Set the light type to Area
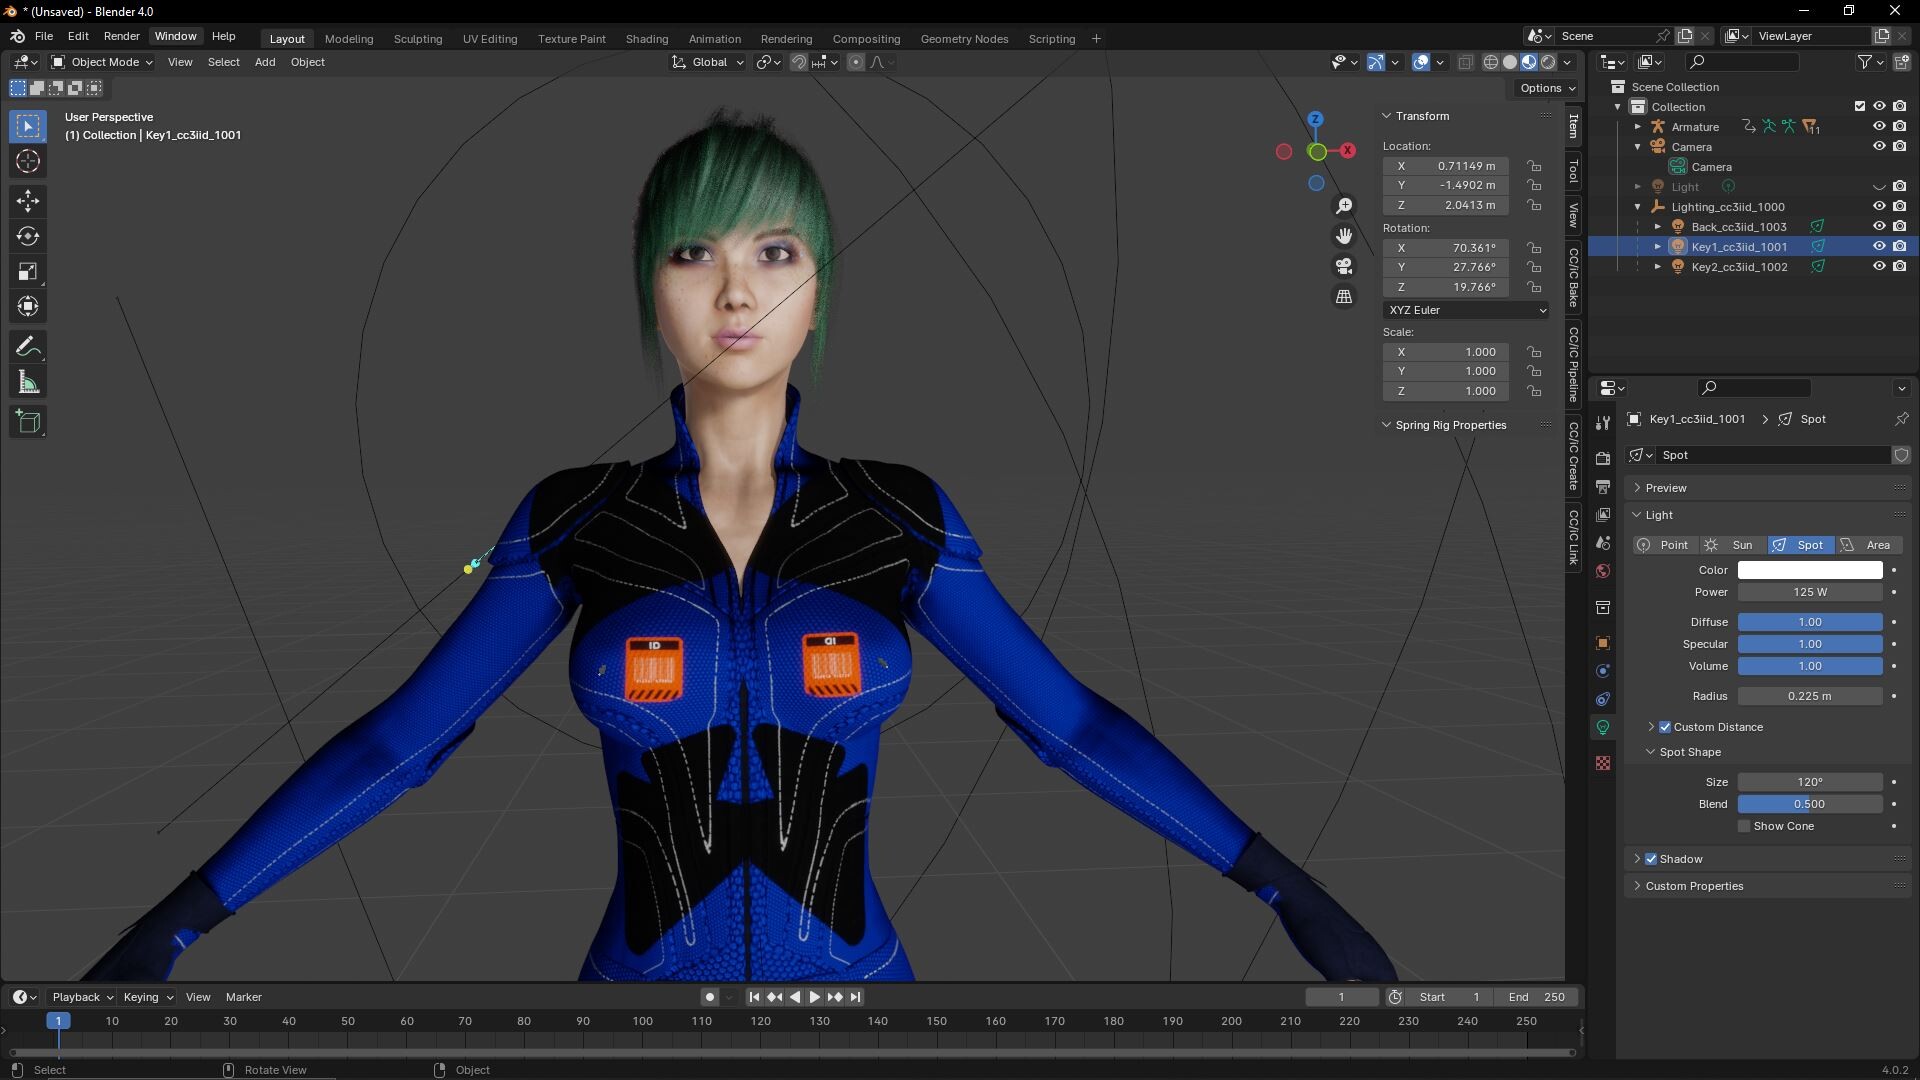Screen dimensions: 1920x1080 click(1868, 545)
